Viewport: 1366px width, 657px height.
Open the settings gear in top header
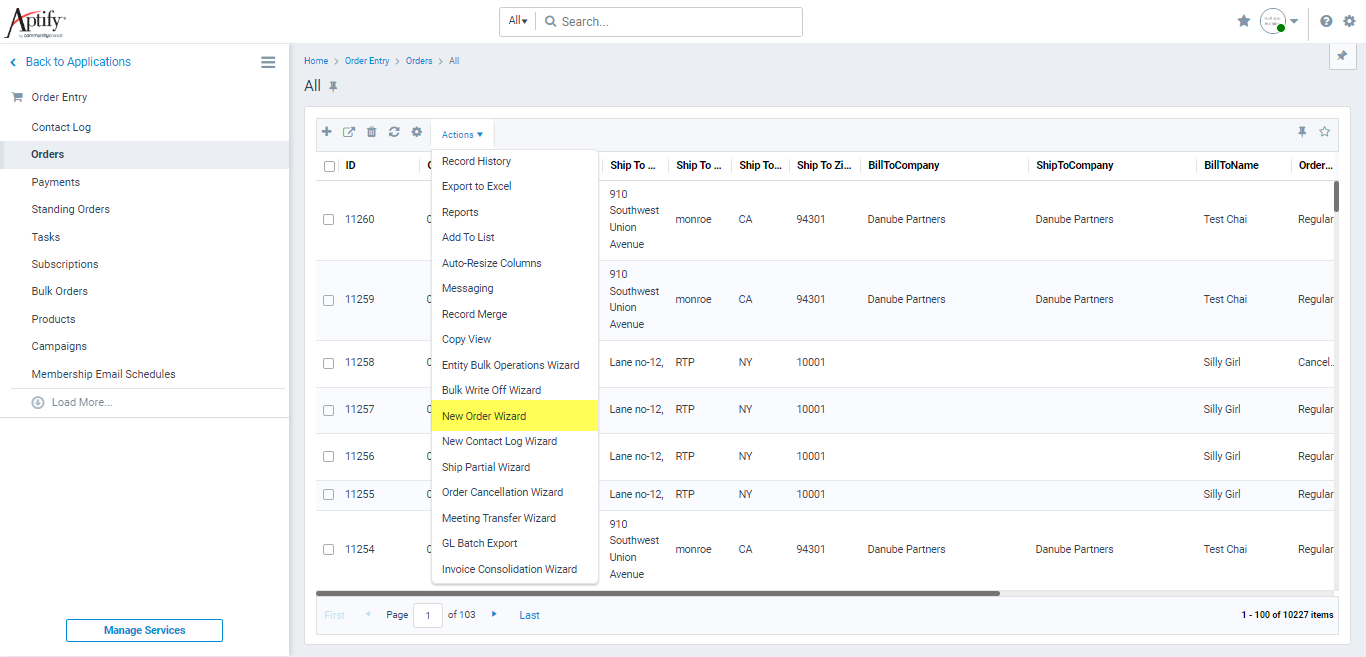pos(1349,21)
